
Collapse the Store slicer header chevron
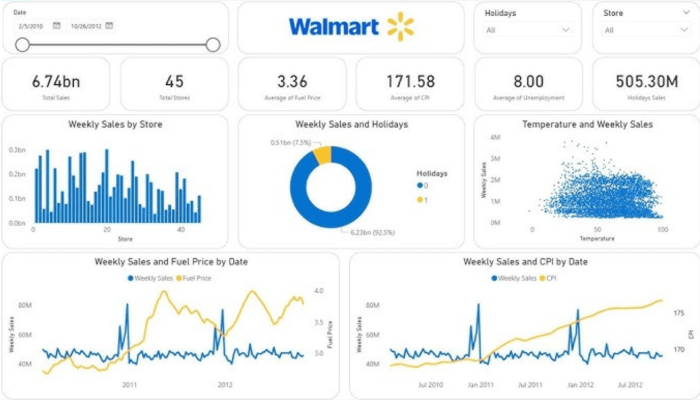tap(686, 12)
